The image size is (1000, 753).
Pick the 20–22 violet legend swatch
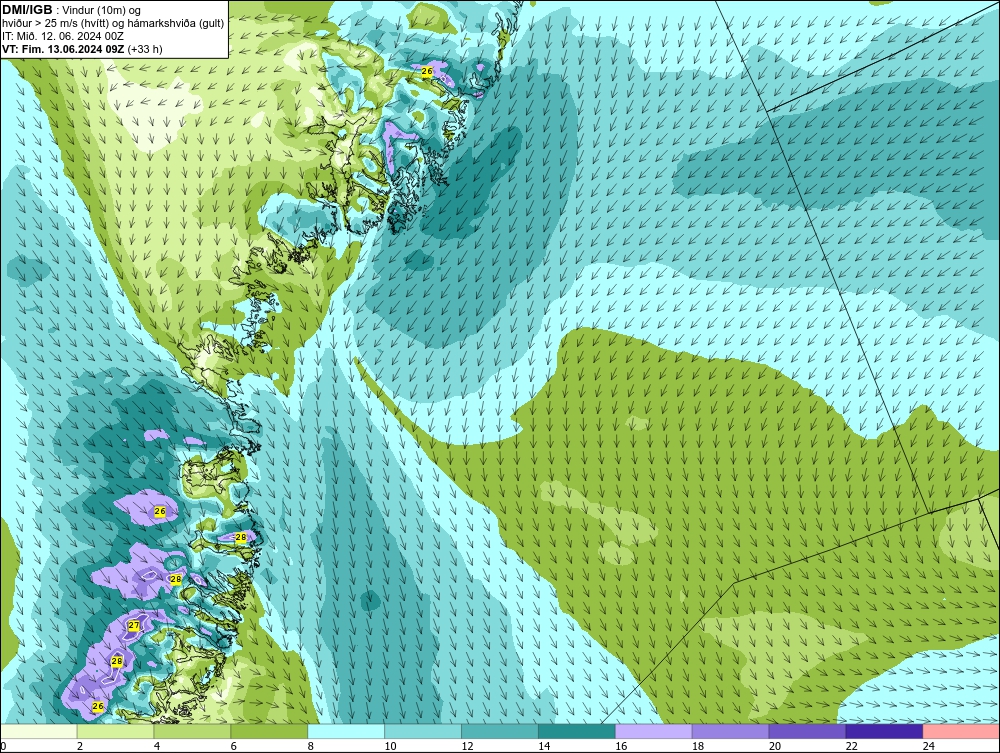[x=807, y=731]
